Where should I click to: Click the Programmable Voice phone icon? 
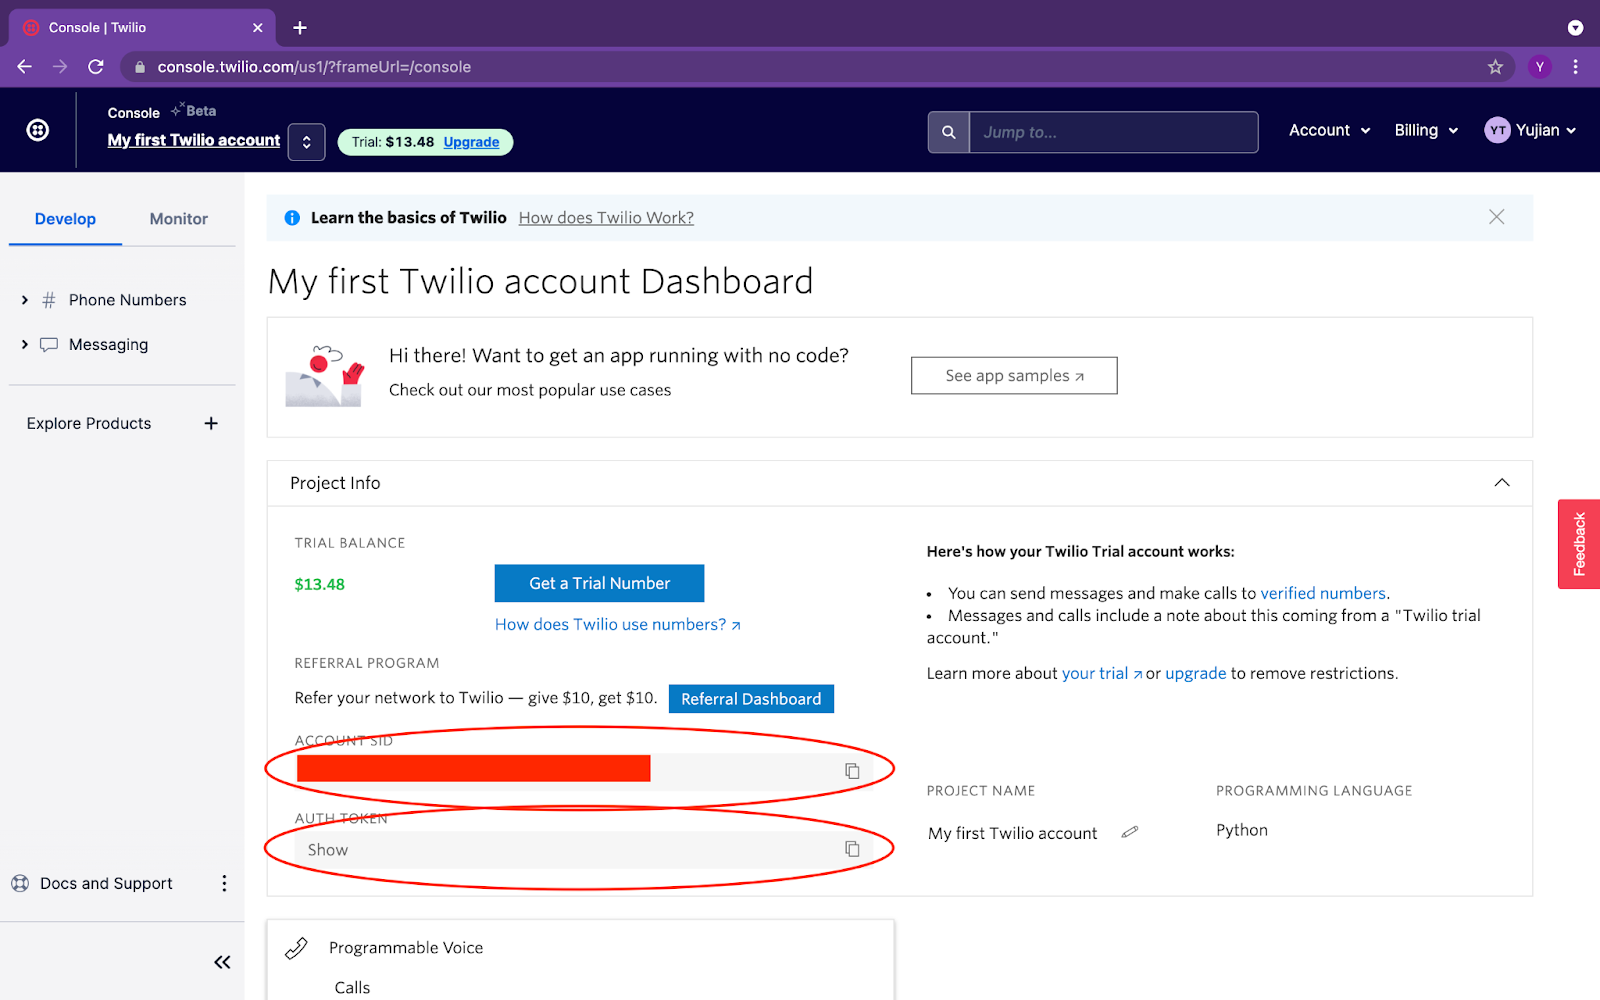296,948
